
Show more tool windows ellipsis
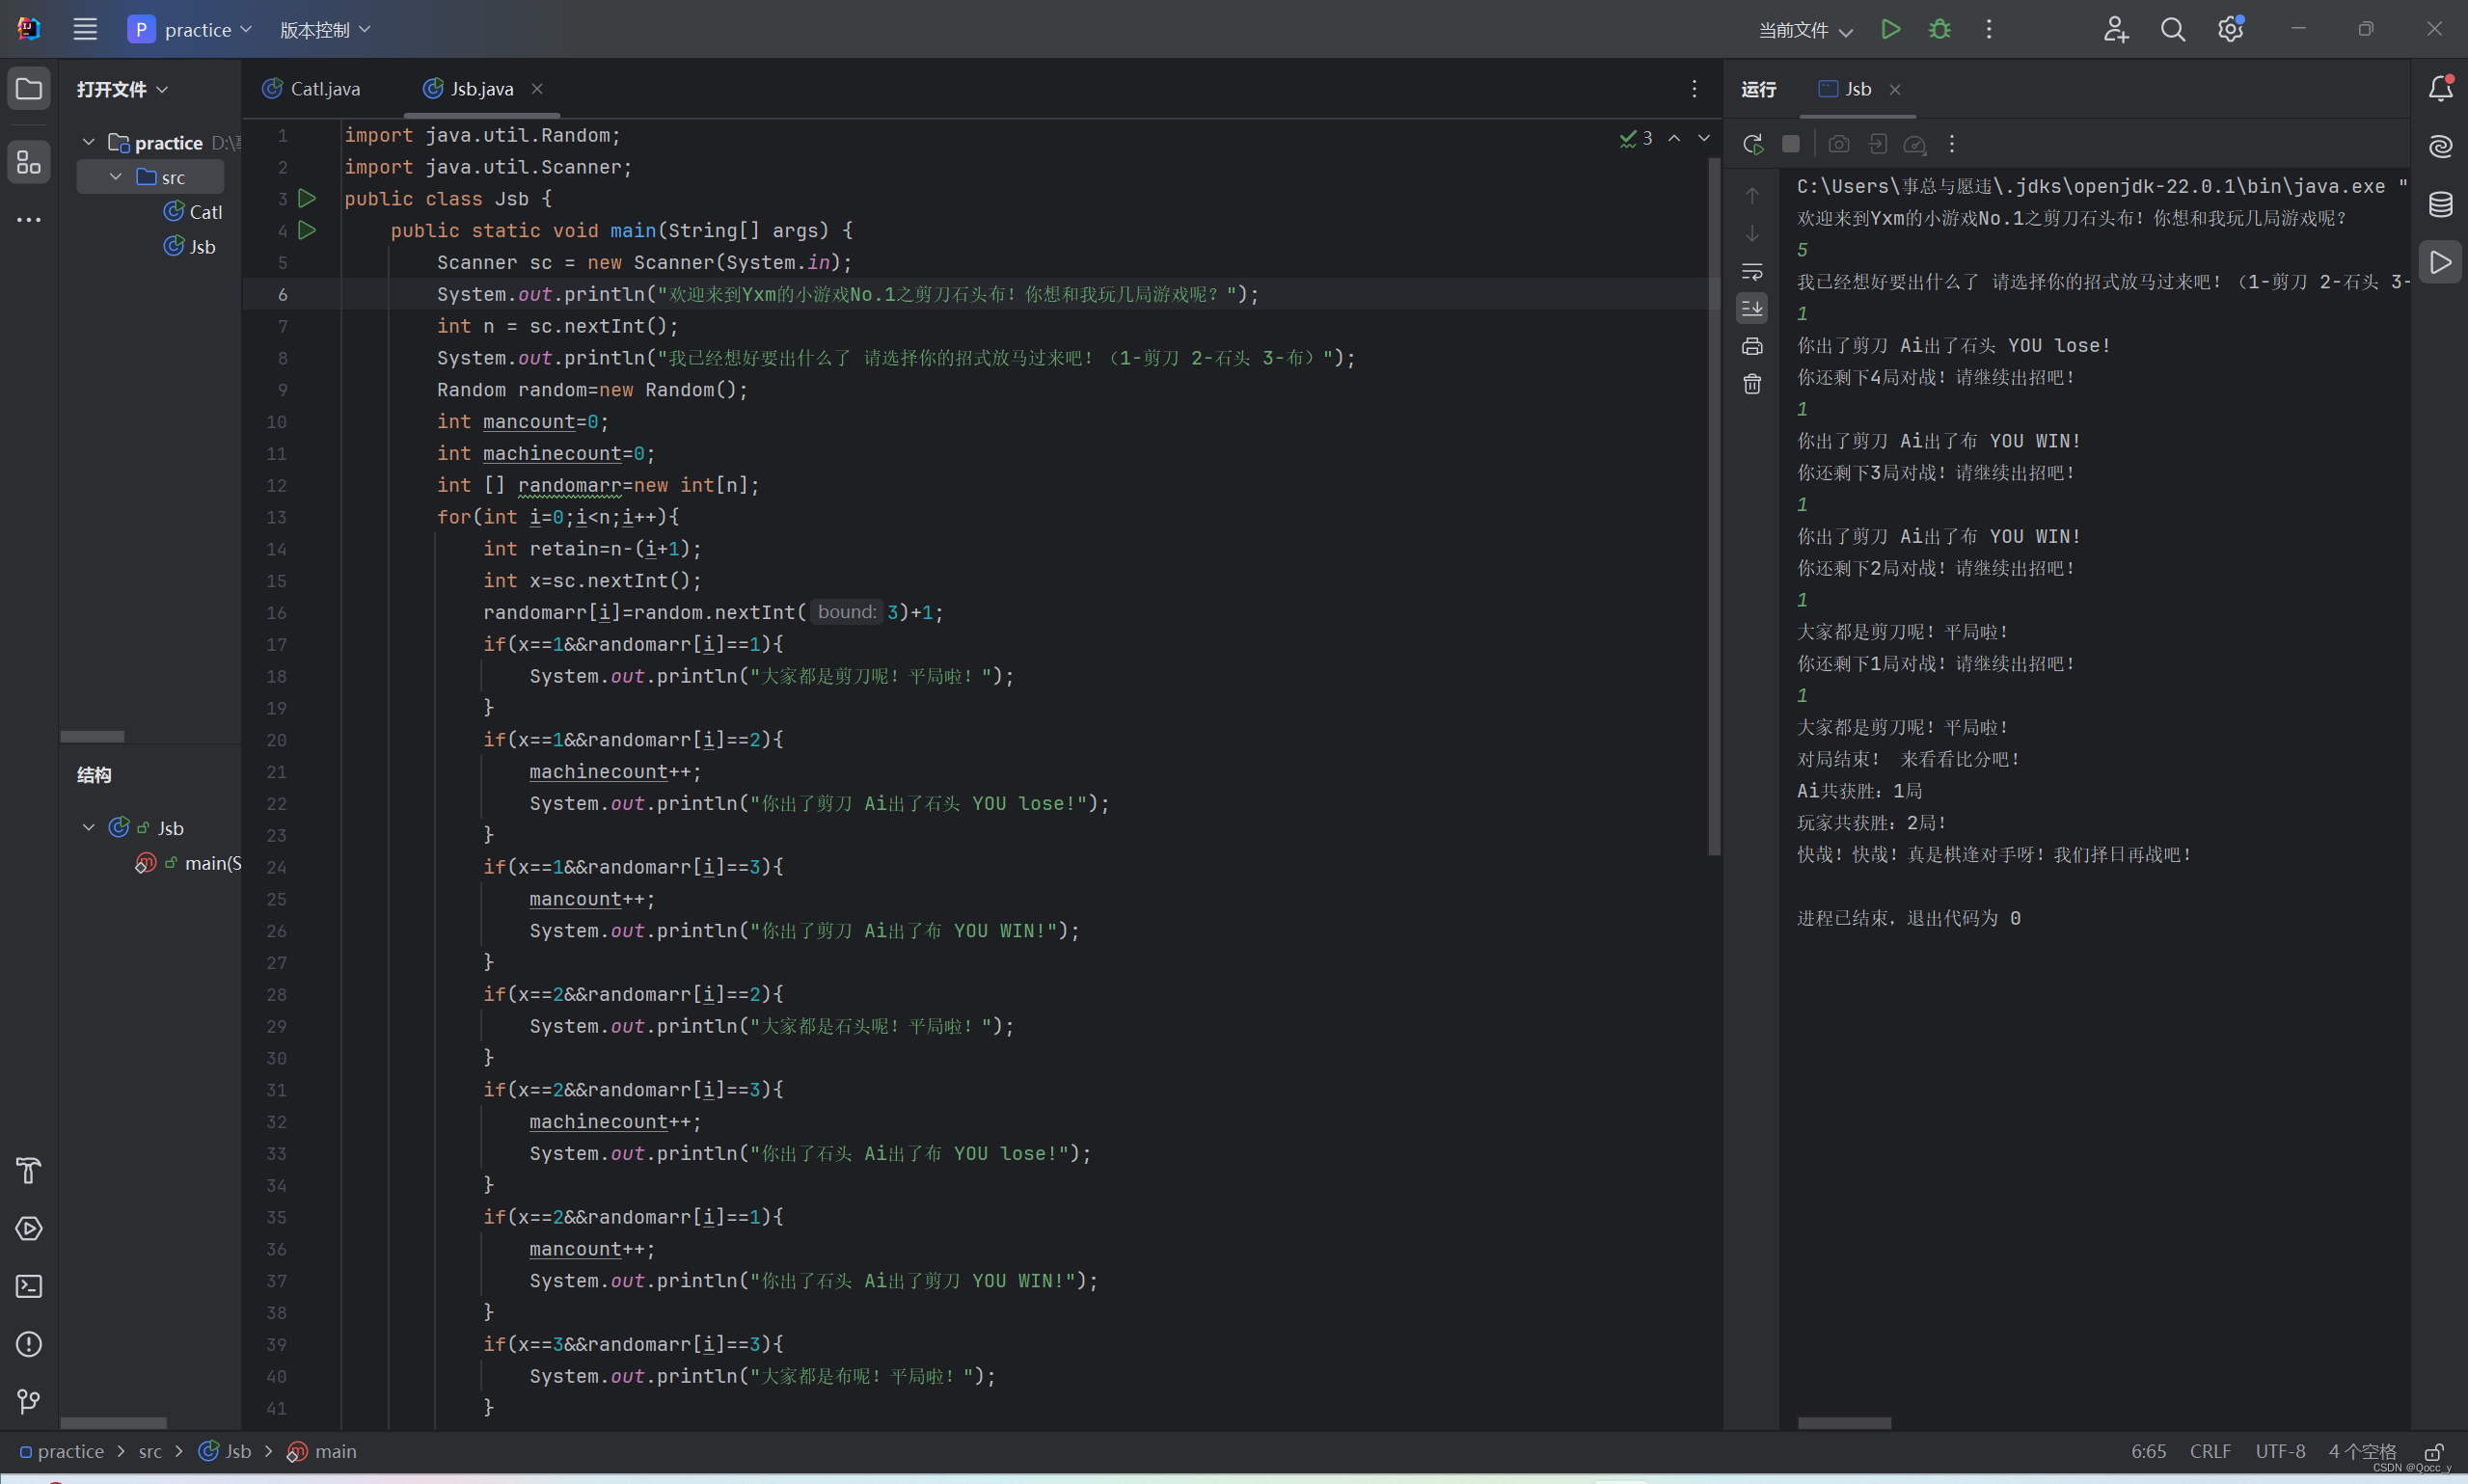tap(29, 219)
